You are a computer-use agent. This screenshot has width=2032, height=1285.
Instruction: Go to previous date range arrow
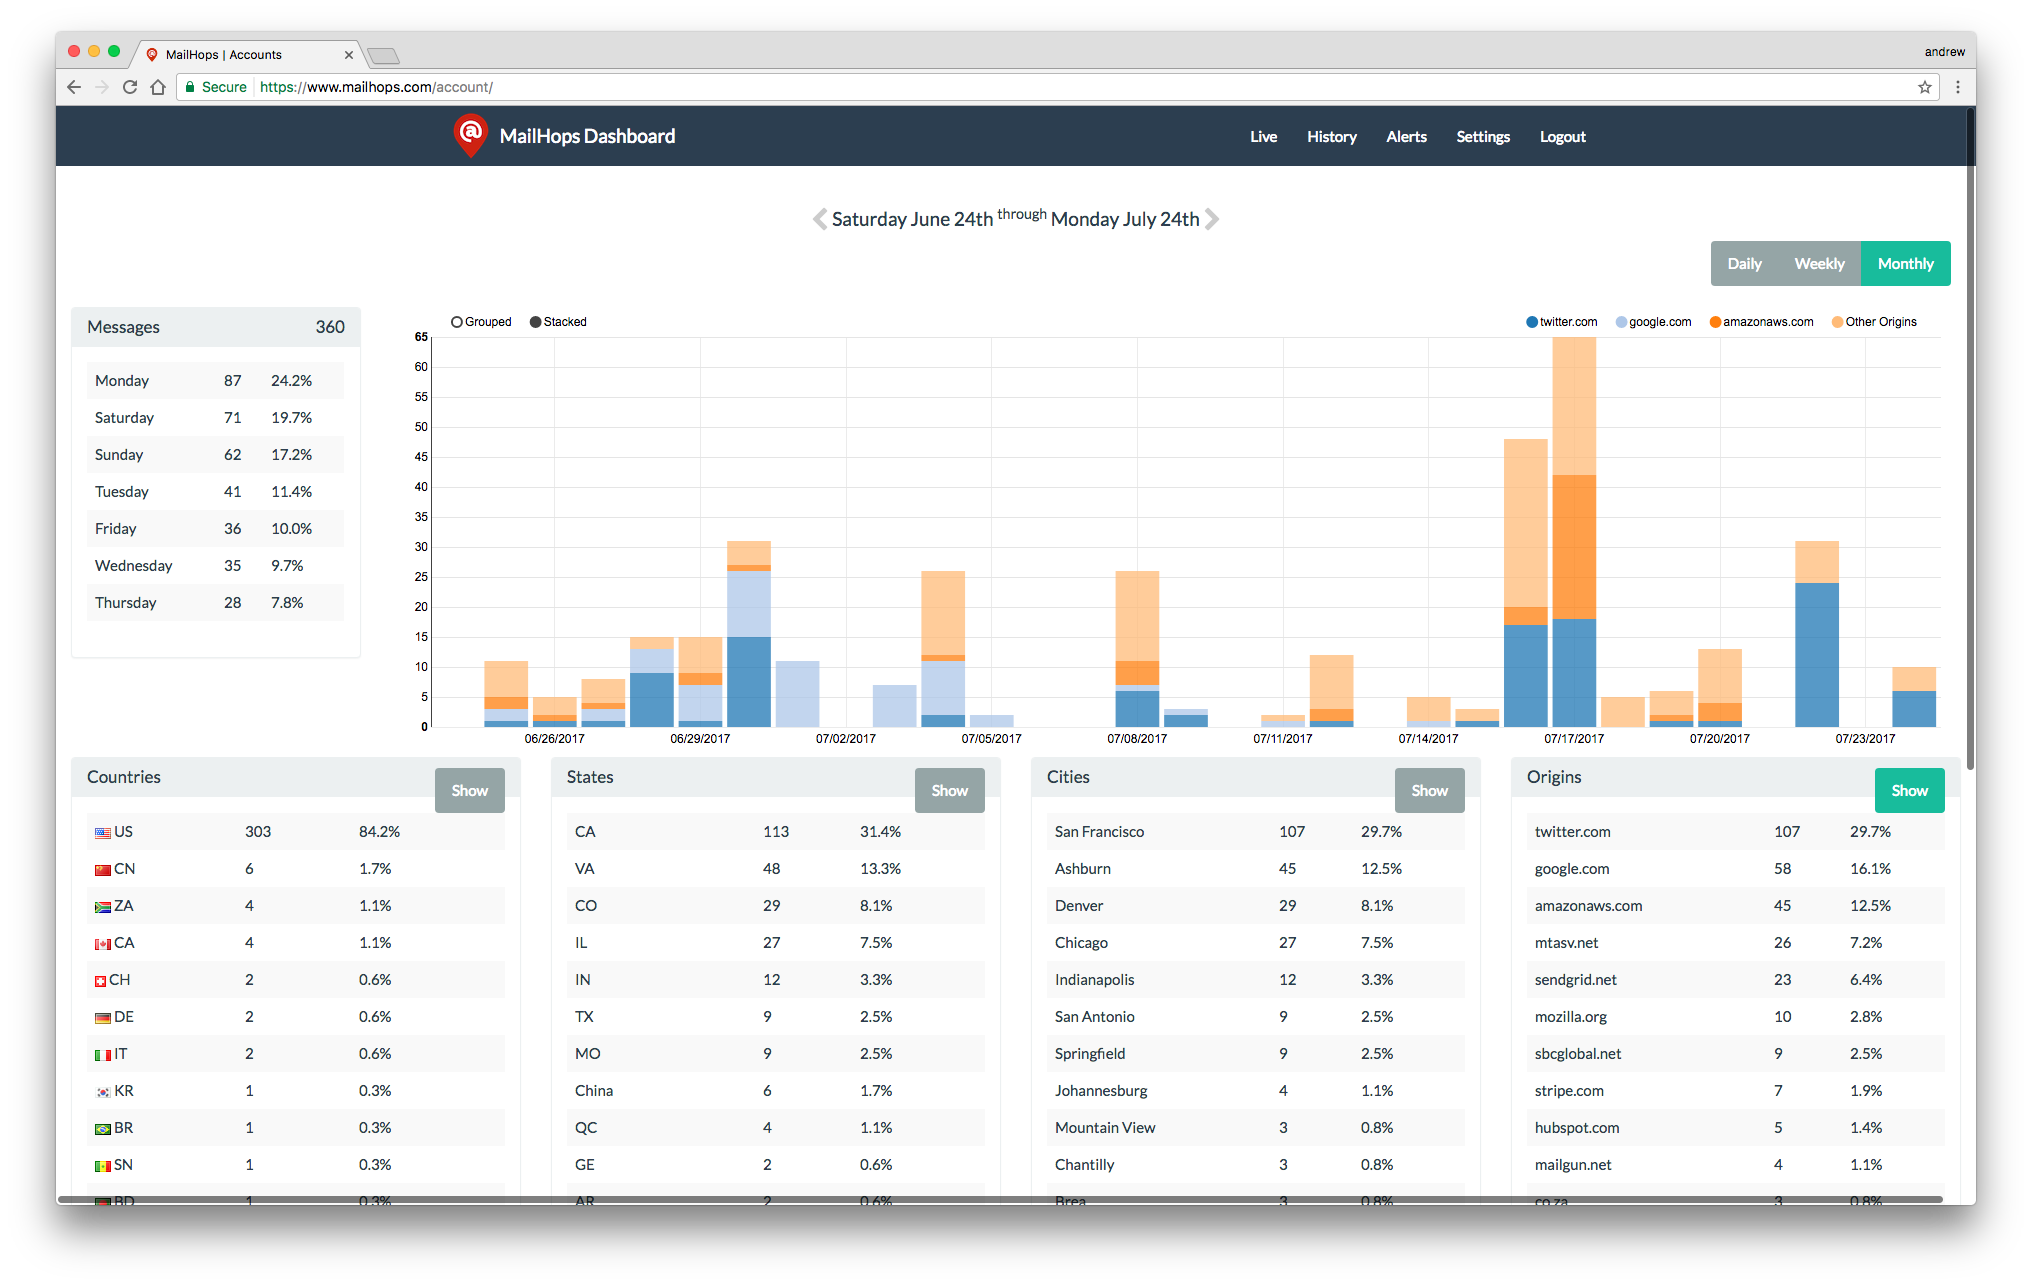[x=820, y=219]
